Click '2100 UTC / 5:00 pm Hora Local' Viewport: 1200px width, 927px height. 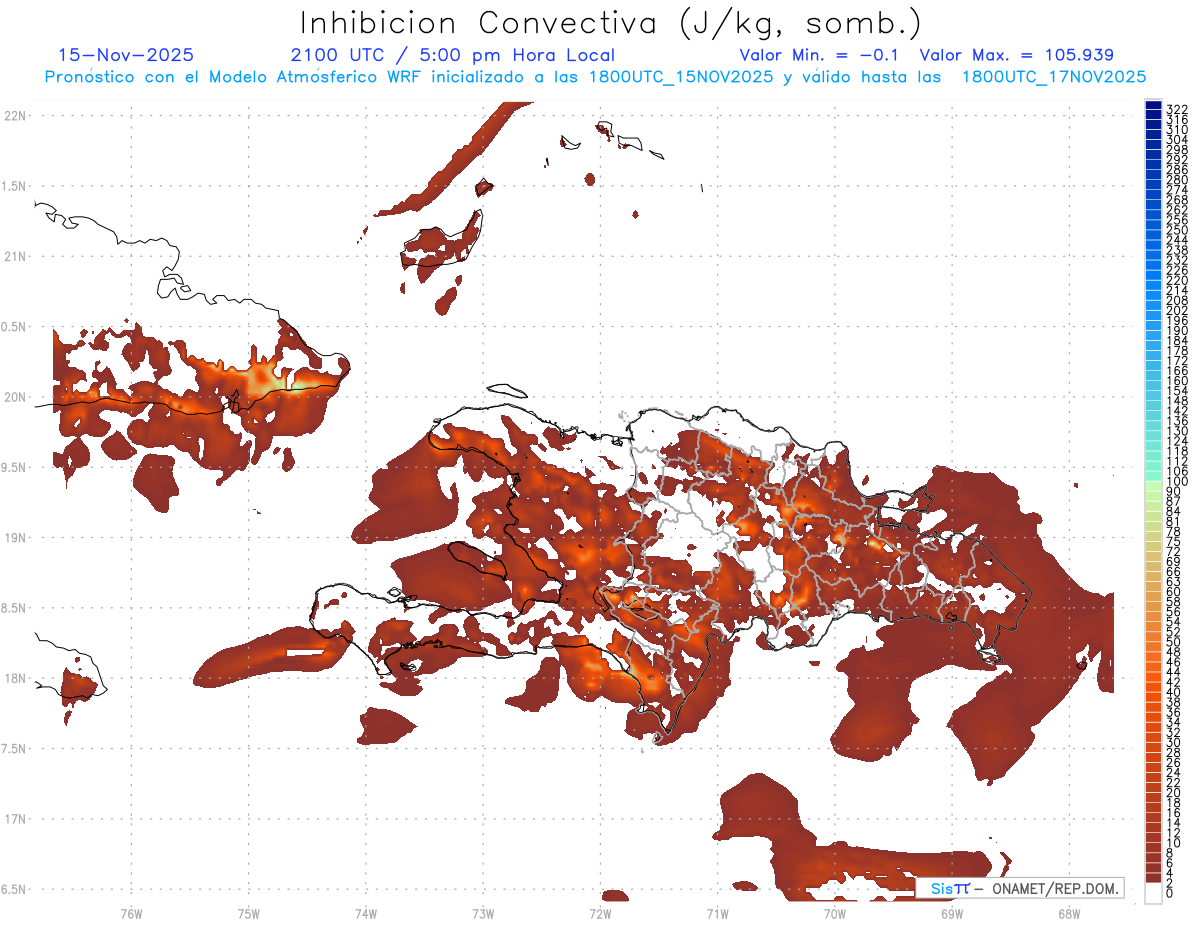click(x=453, y=55)
